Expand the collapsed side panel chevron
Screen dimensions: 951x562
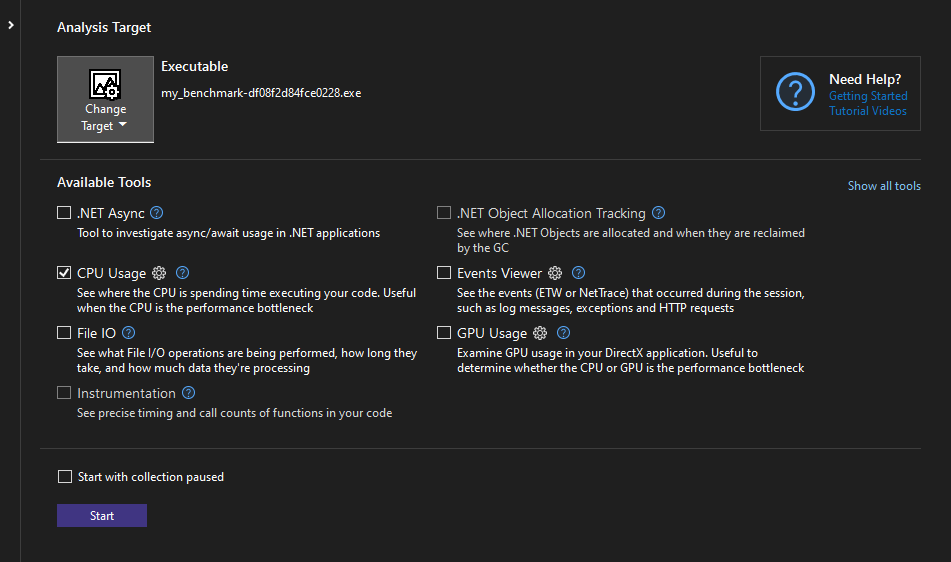click(10, 24)
